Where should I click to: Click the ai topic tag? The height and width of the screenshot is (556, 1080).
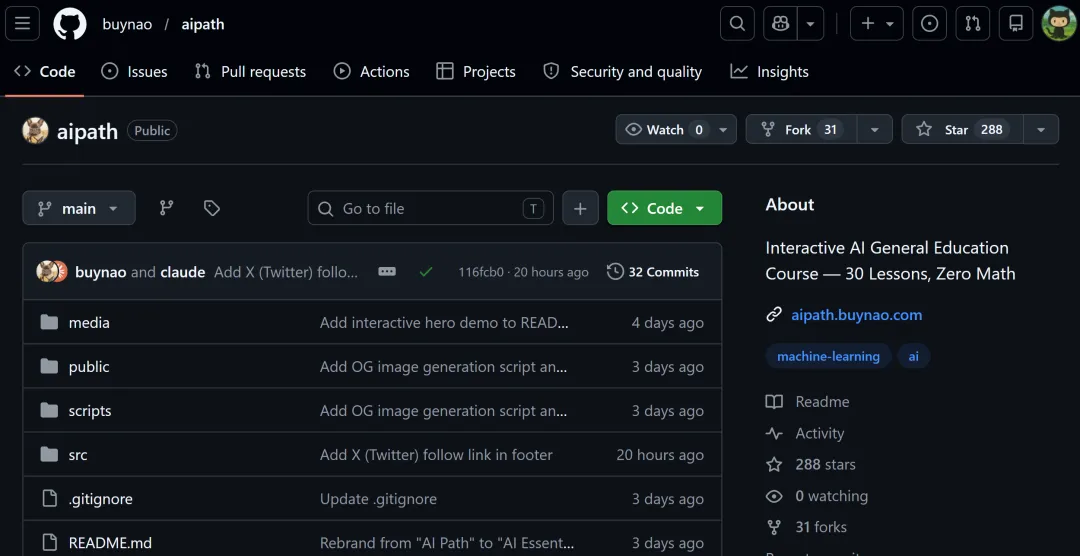(913, 356)
